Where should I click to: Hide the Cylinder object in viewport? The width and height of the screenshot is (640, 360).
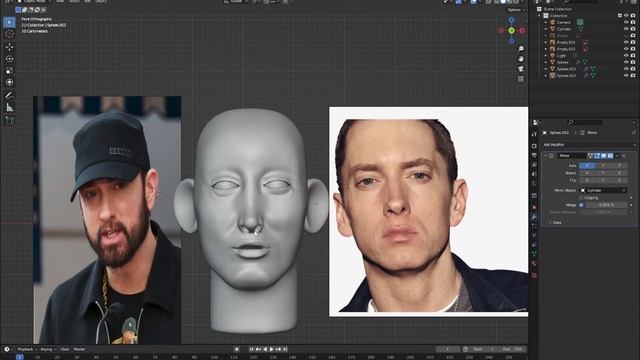click(626, 29)
